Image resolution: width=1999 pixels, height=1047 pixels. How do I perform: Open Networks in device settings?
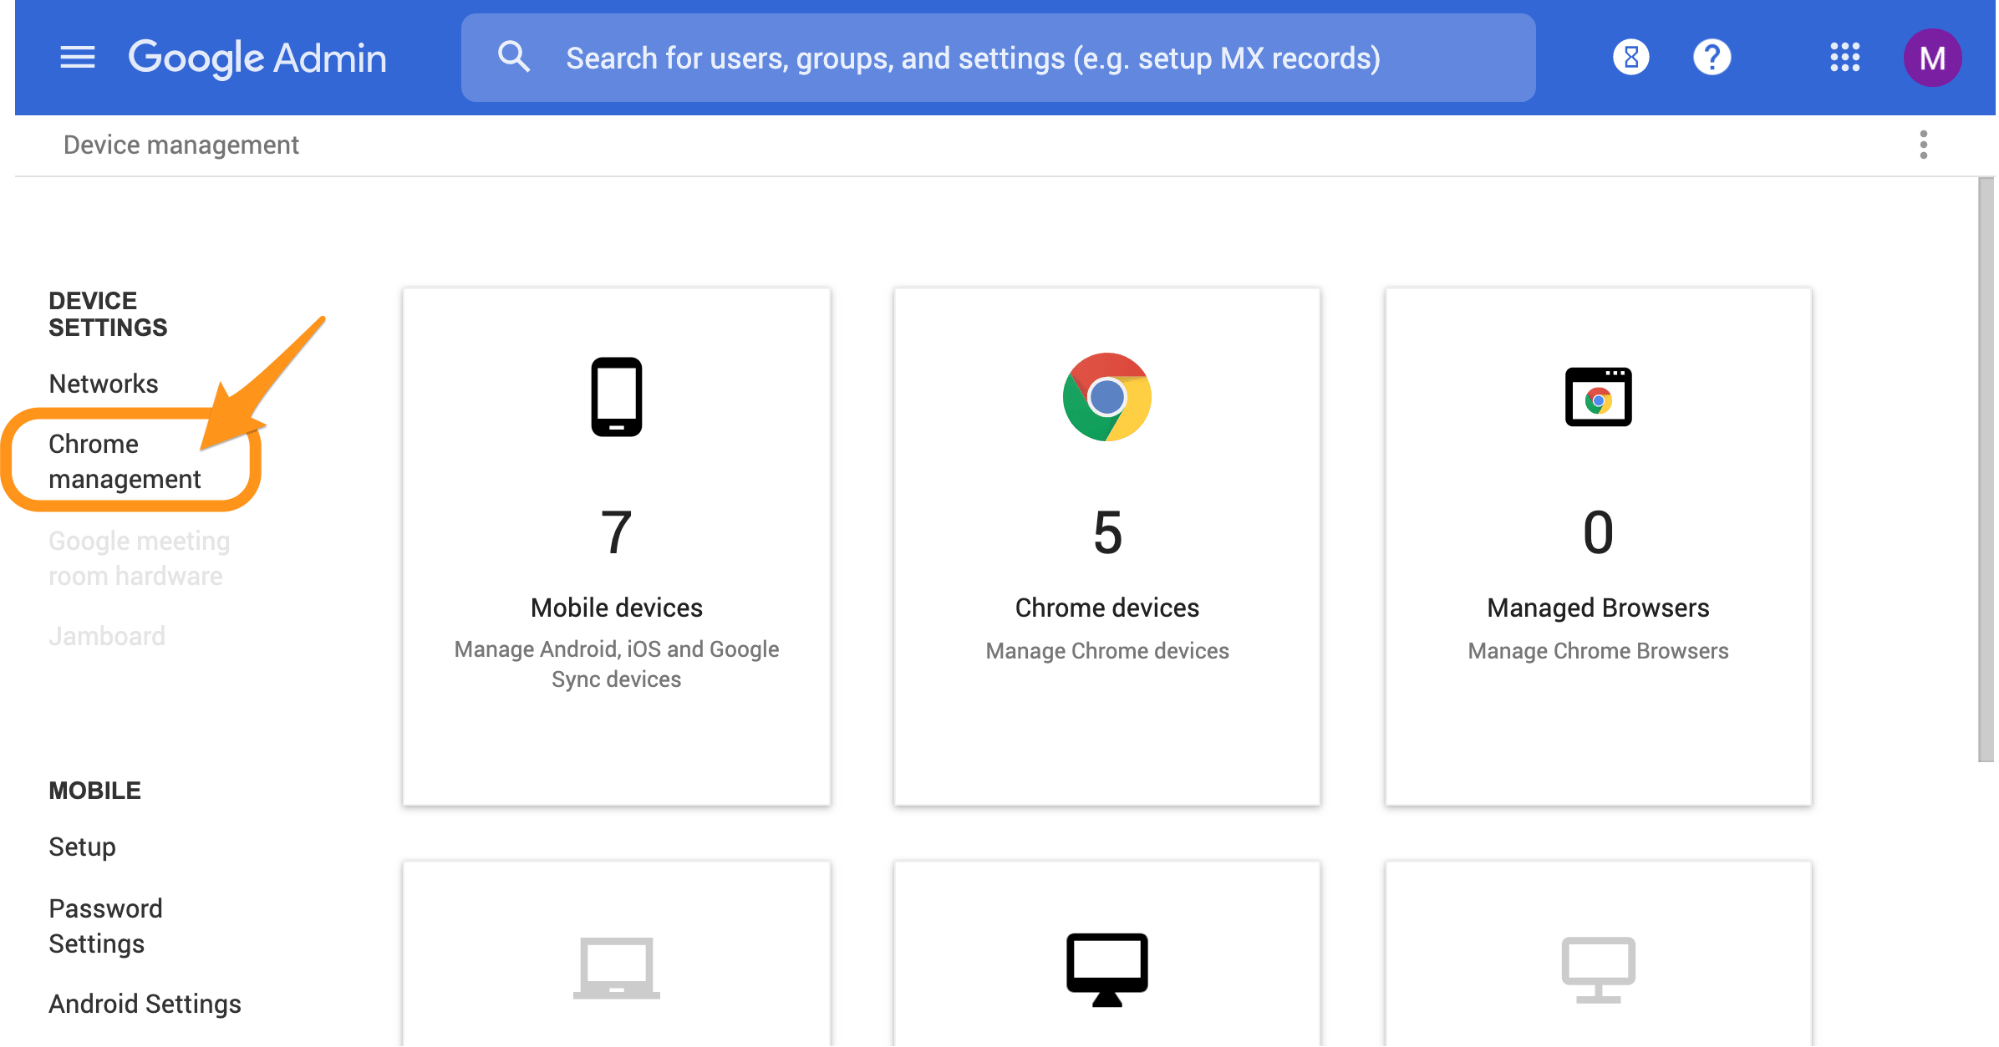[x=104, y=384]
